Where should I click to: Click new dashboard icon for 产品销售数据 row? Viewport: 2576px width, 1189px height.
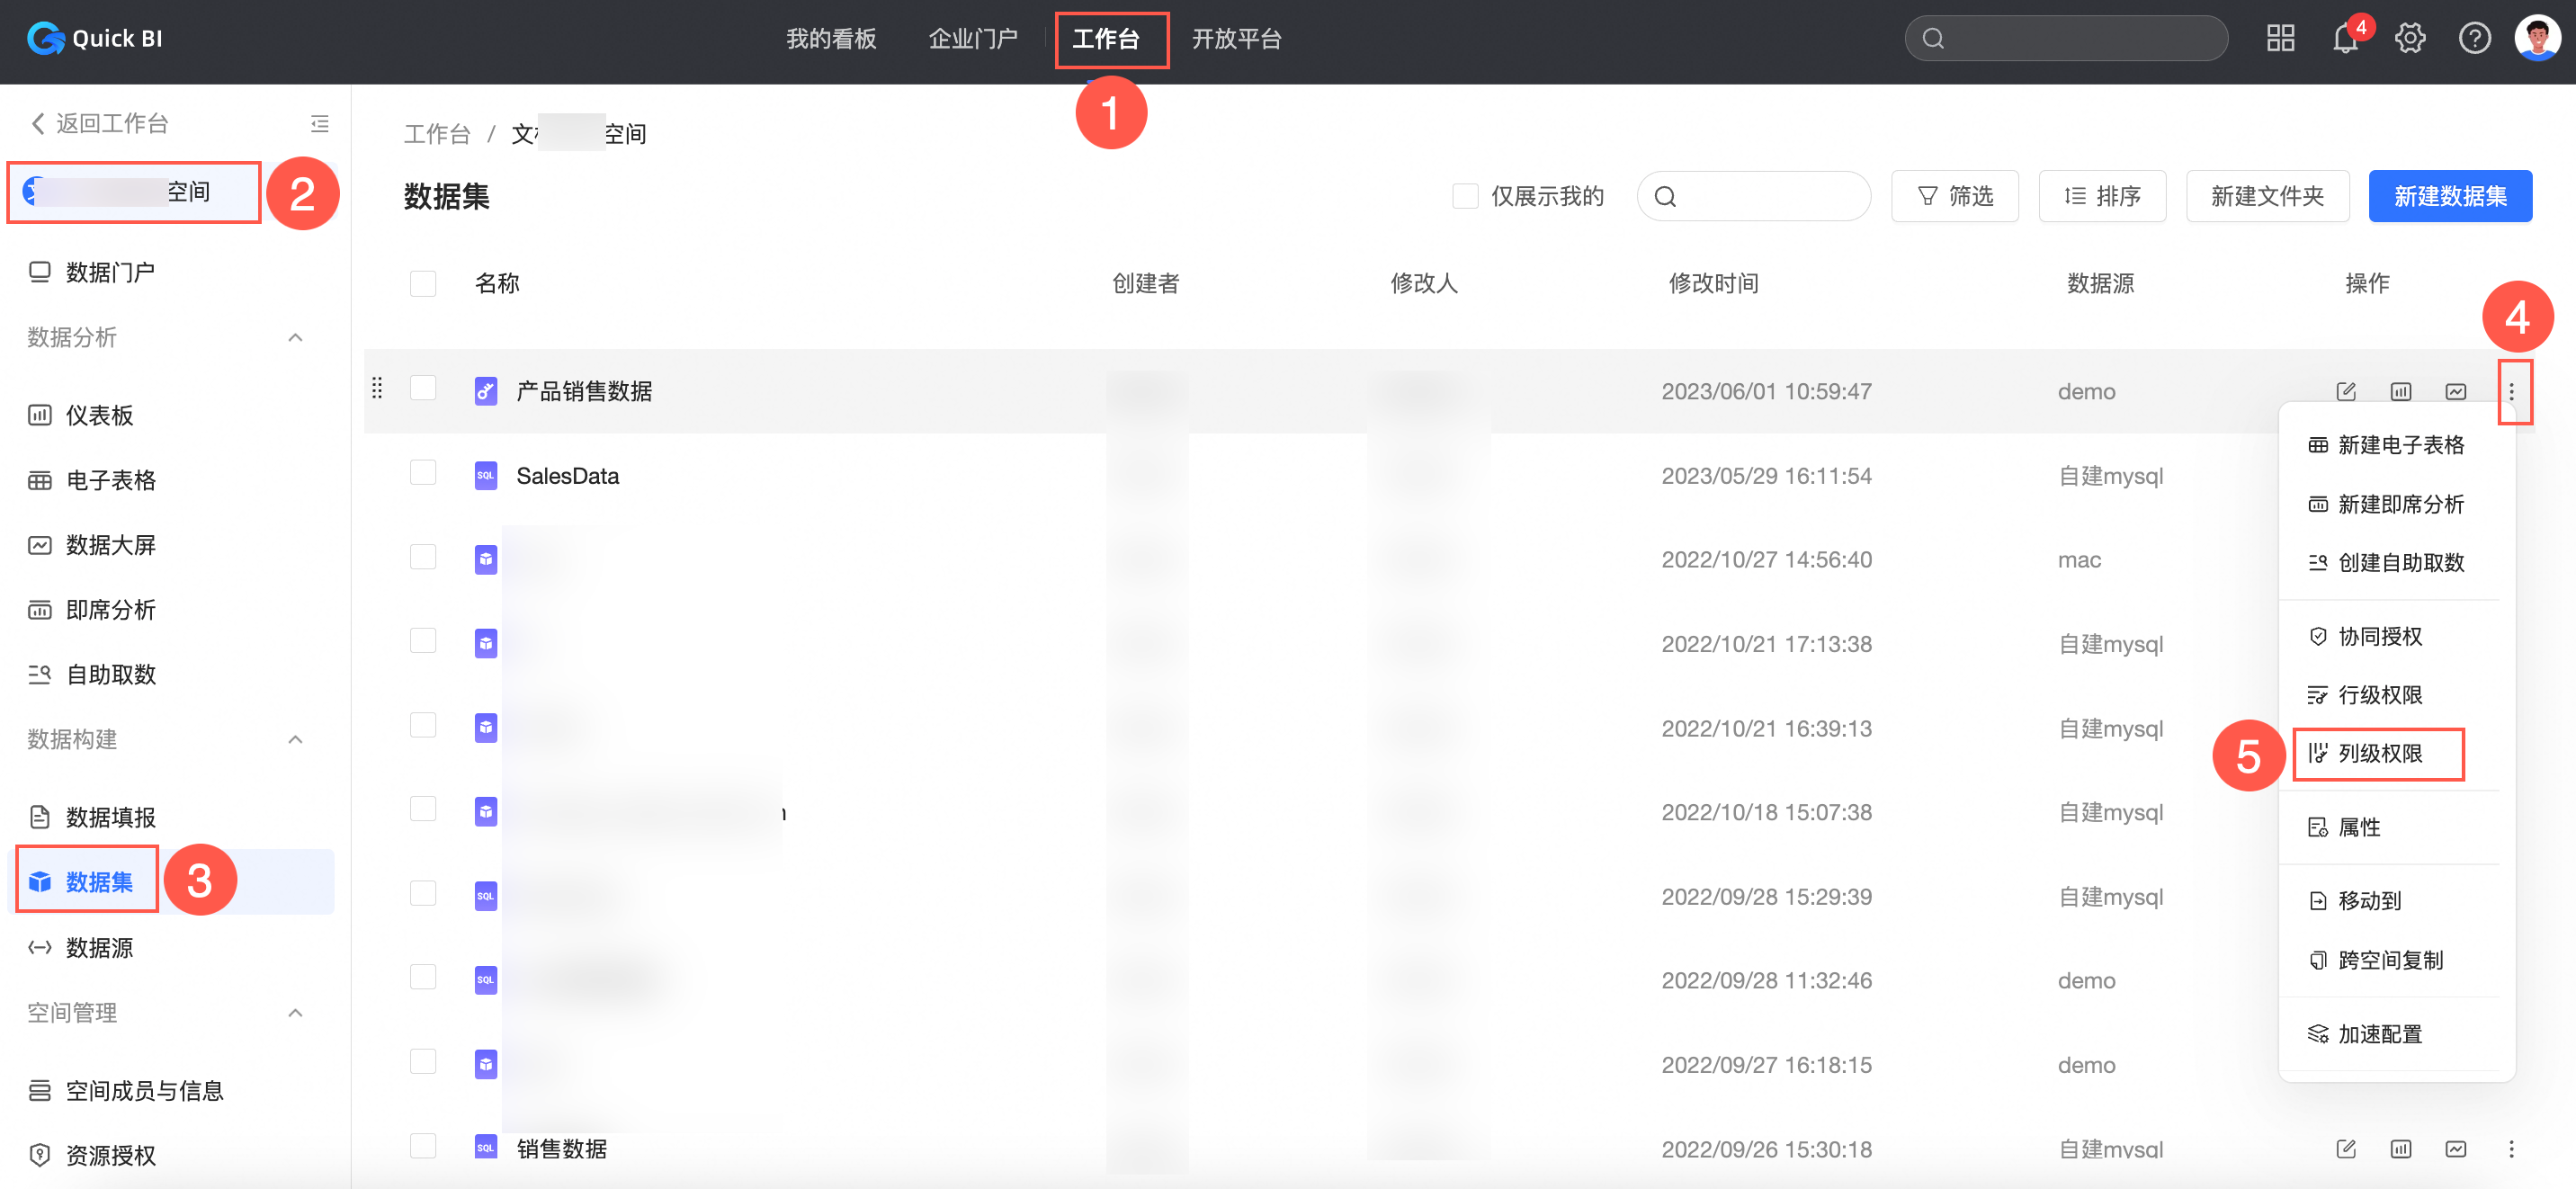coord(2400,391)
